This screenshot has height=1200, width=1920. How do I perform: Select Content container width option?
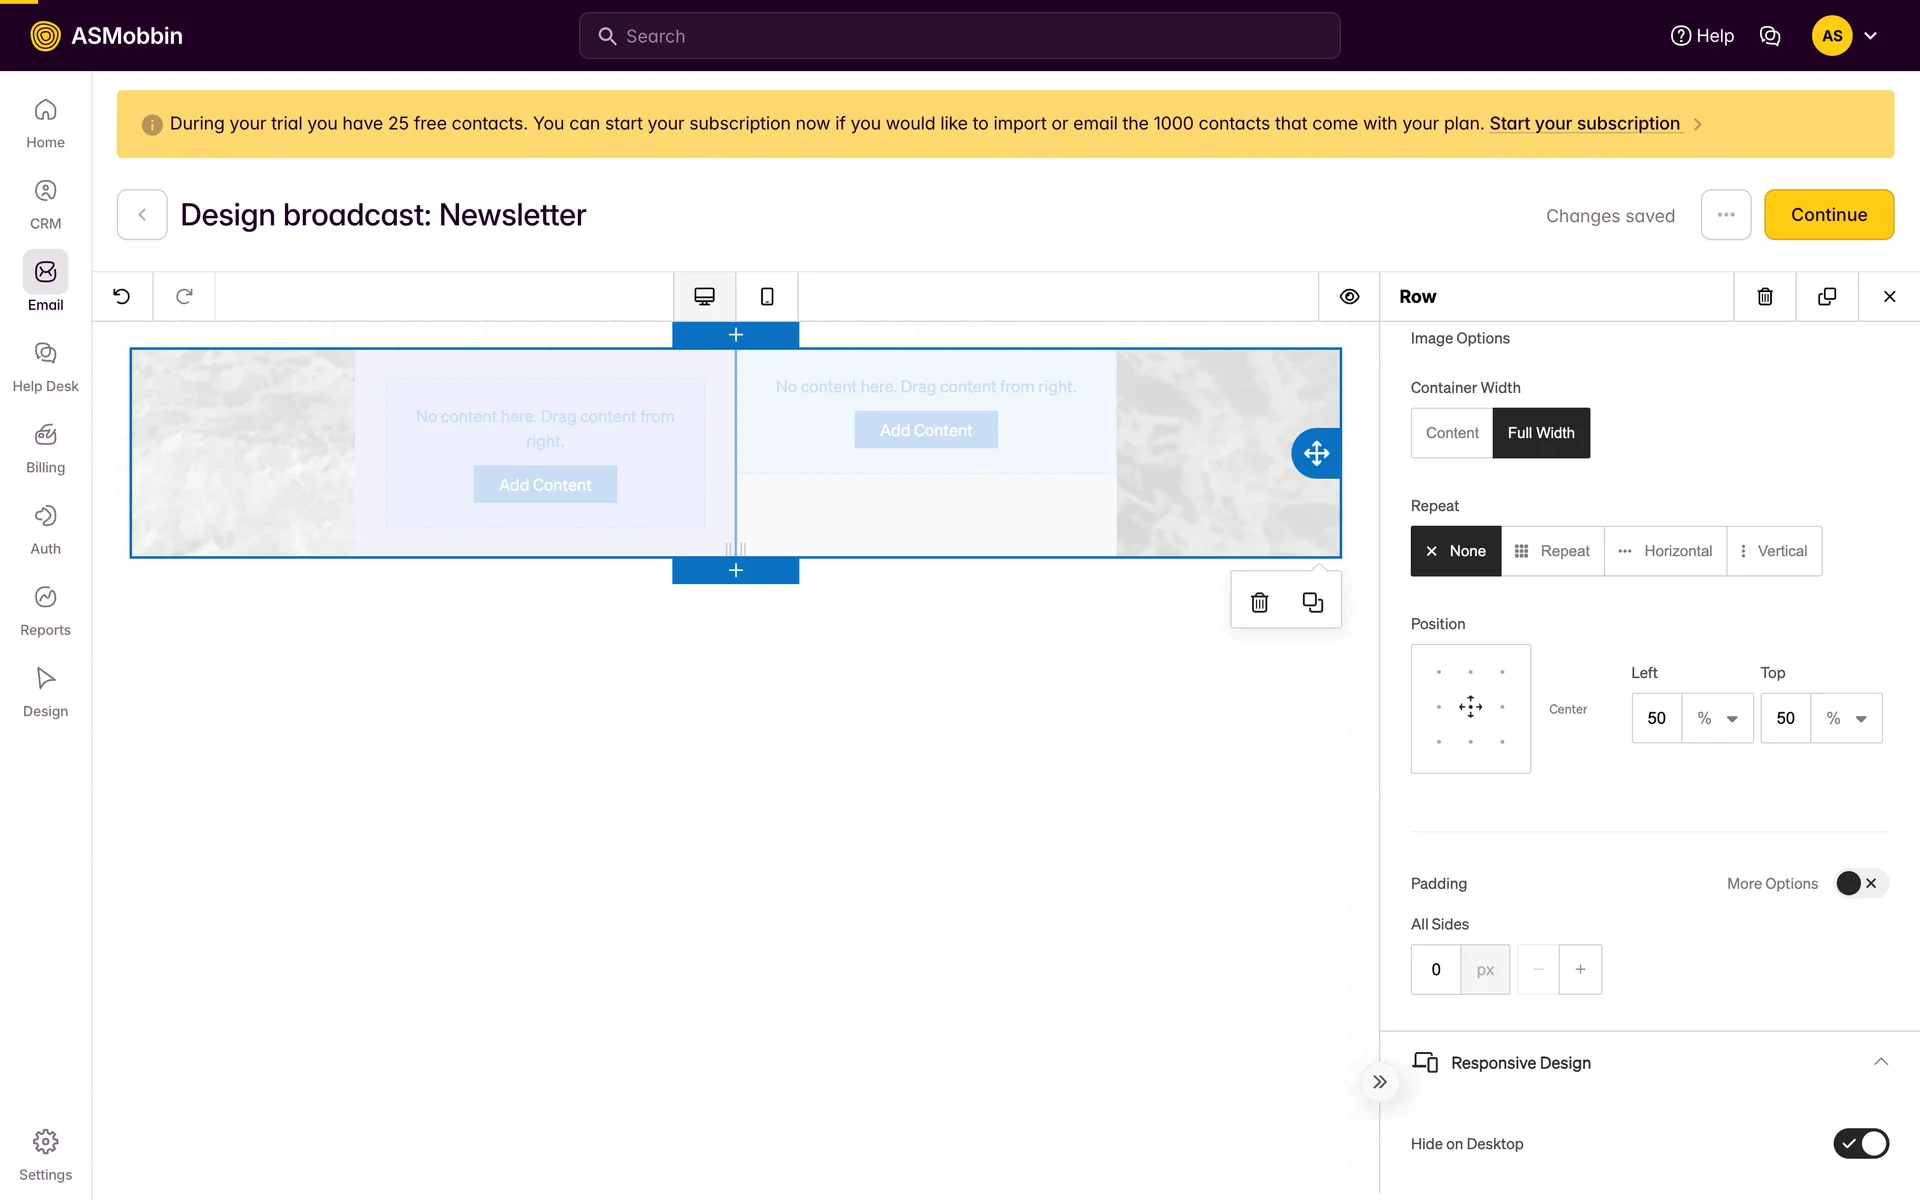1451,433
